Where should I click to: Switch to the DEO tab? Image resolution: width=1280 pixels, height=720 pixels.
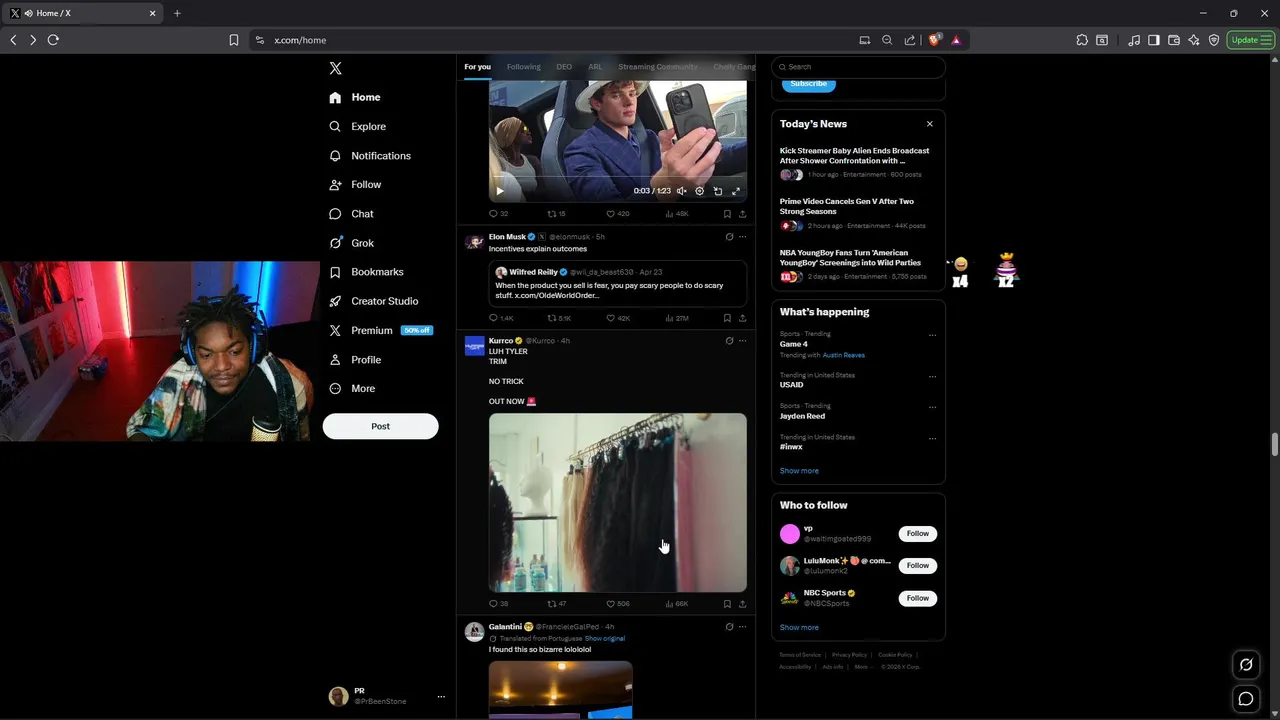pyautogui.click(x=564, y=67)
